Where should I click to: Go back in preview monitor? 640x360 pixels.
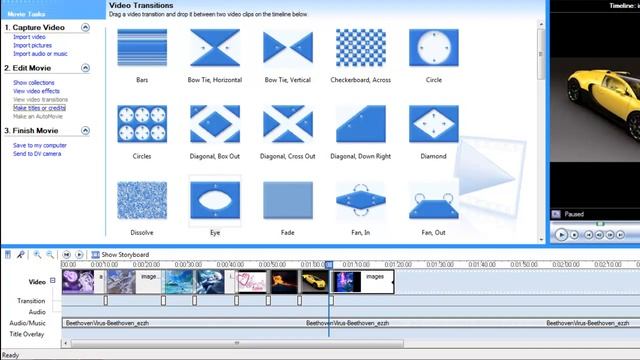[588, 235]
